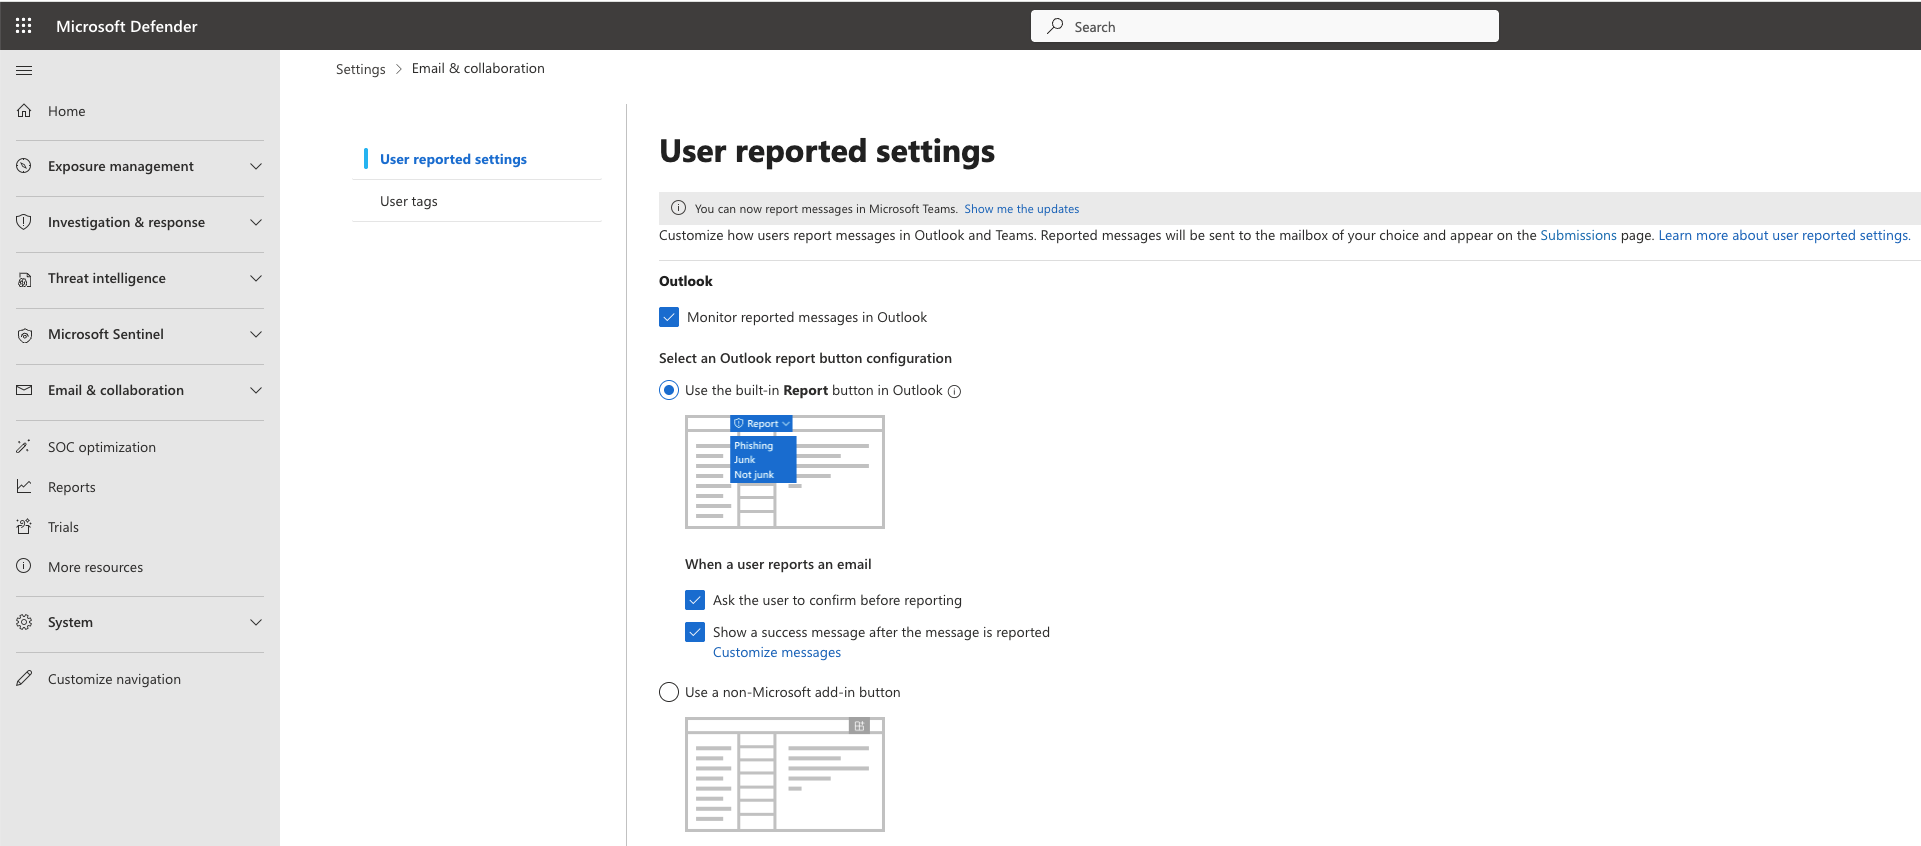Image resolution: width=1921 pixels, height=846 pixels.
Task: Click Show me the updates link
Action: pyautogui.click(x=1022, y=209)
